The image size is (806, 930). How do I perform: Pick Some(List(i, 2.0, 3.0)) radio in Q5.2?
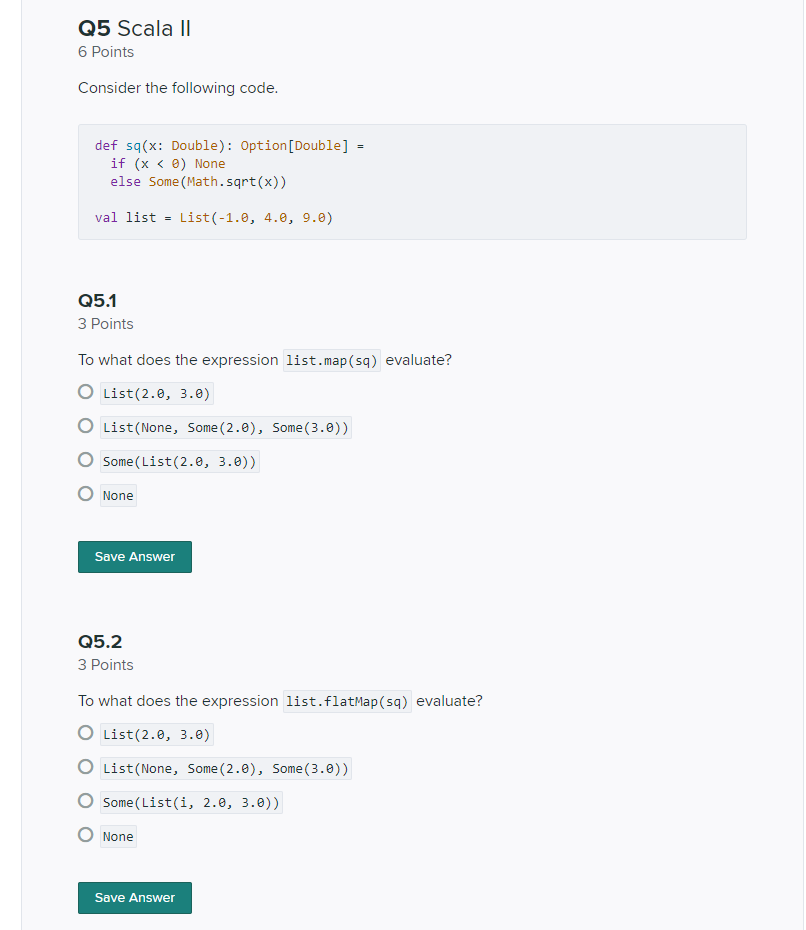[85, 801]
